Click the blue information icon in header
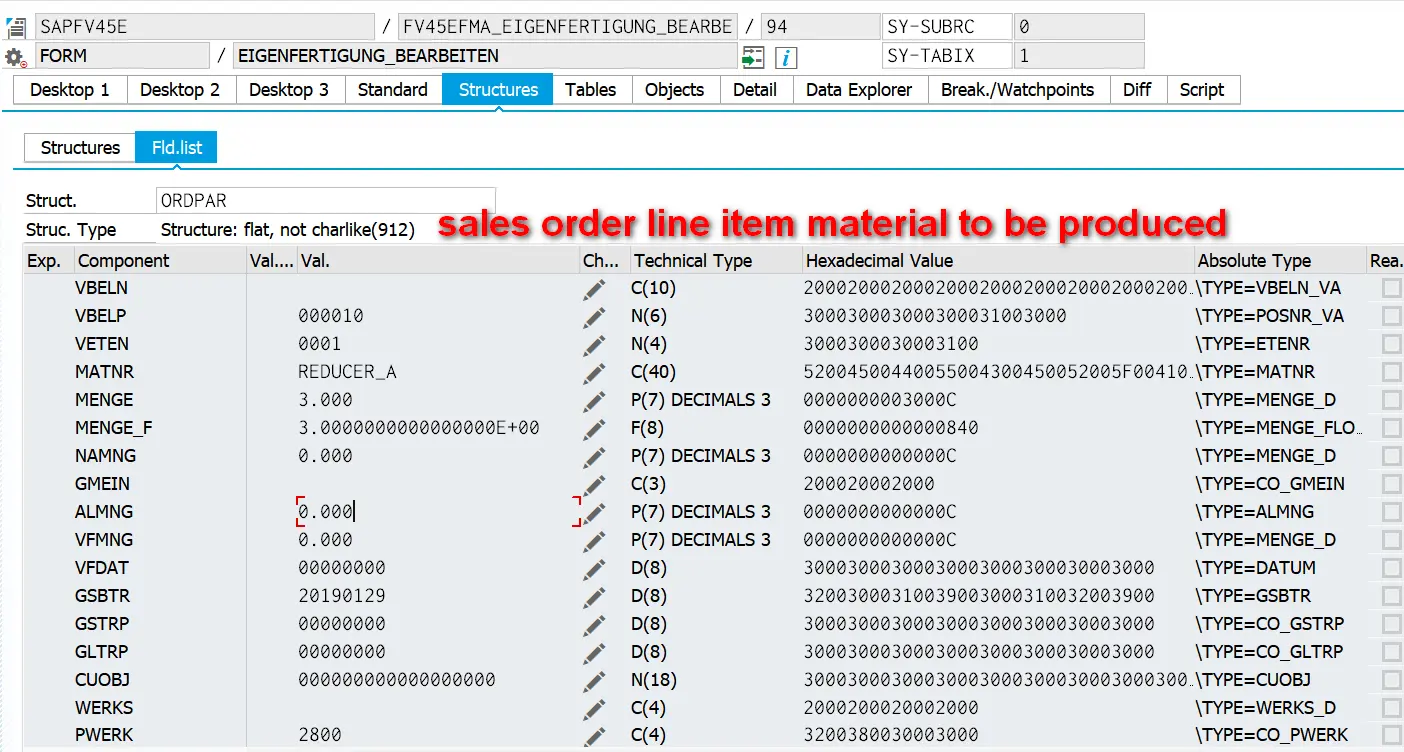This screenshot has width=1404, height=752. [786, 57]
